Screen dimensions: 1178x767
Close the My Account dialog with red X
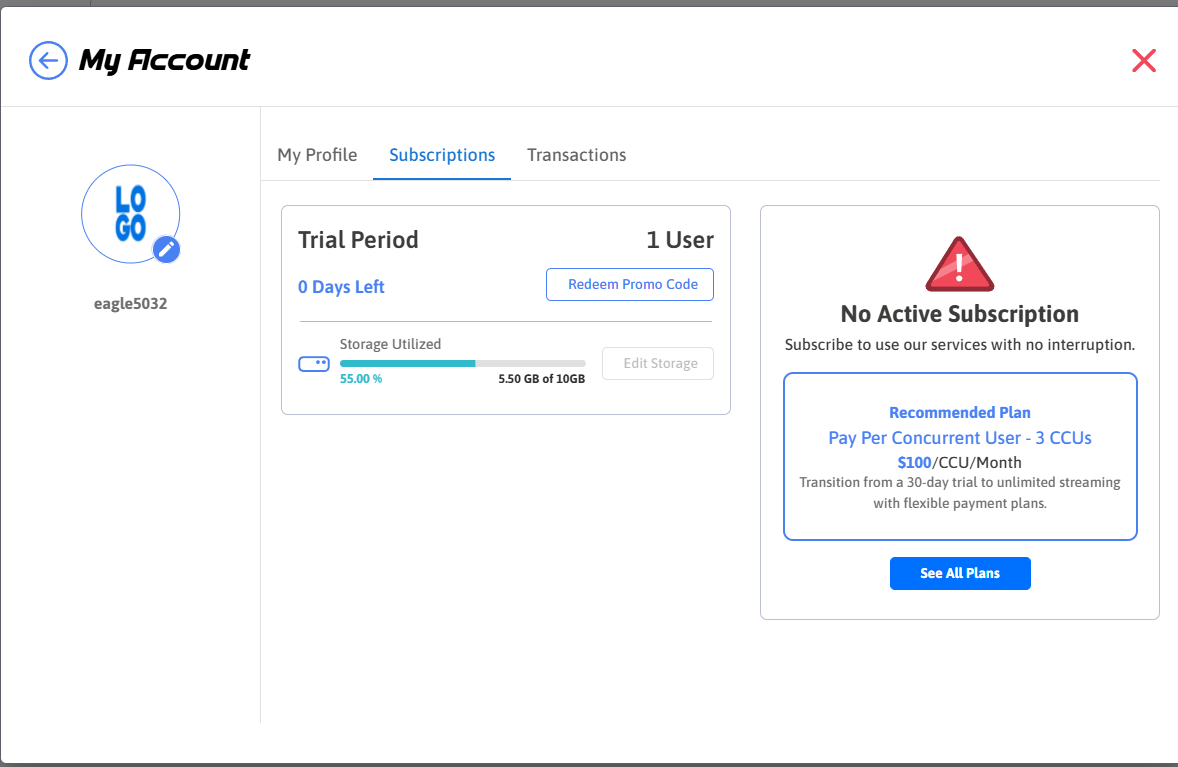pyautogui.click(x=1143, y=61)
